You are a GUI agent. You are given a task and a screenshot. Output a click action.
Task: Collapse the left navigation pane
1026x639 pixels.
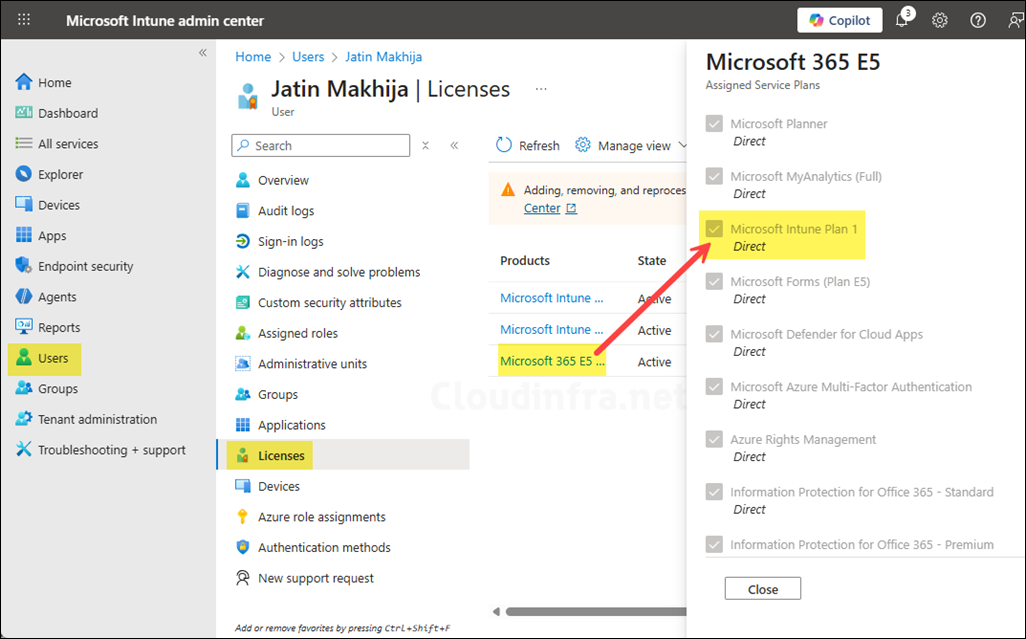coord(203,53)
